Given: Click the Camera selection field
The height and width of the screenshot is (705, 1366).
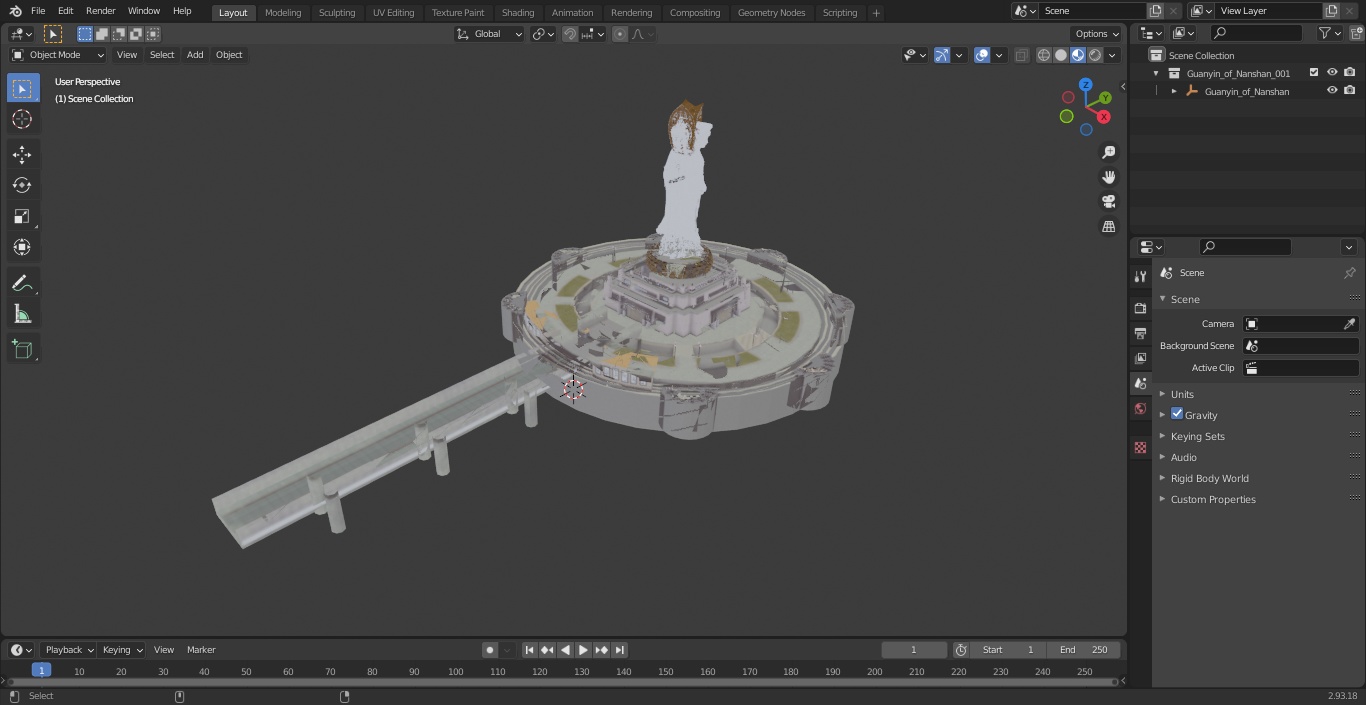Looking at the screenshot, I should click(1300, 324).
